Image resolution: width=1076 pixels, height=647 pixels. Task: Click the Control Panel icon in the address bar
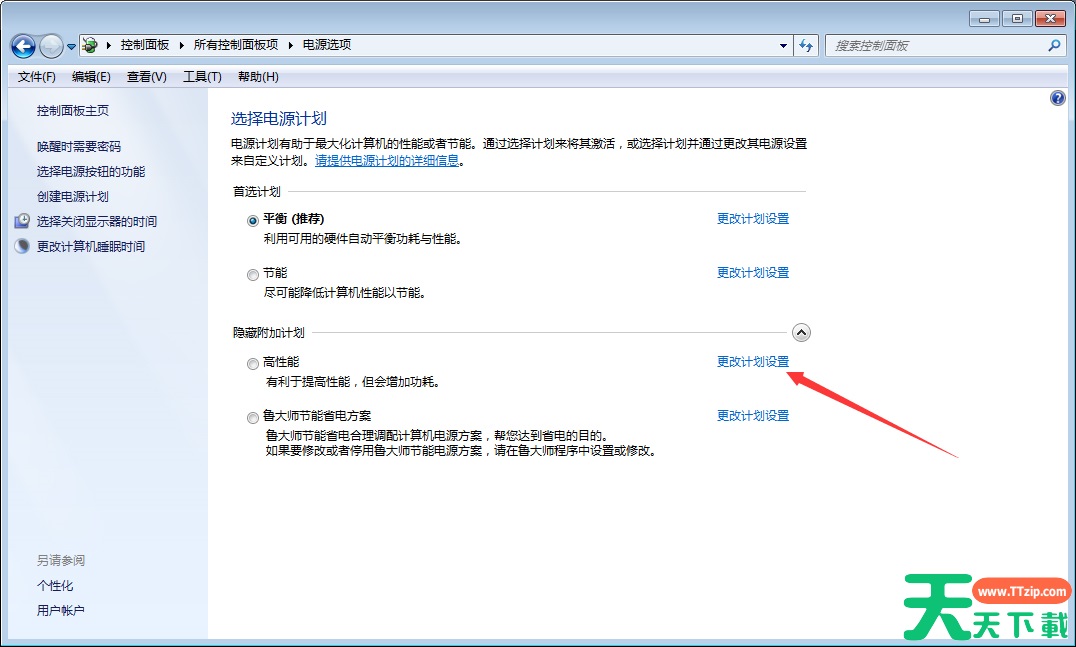(90, 45)
